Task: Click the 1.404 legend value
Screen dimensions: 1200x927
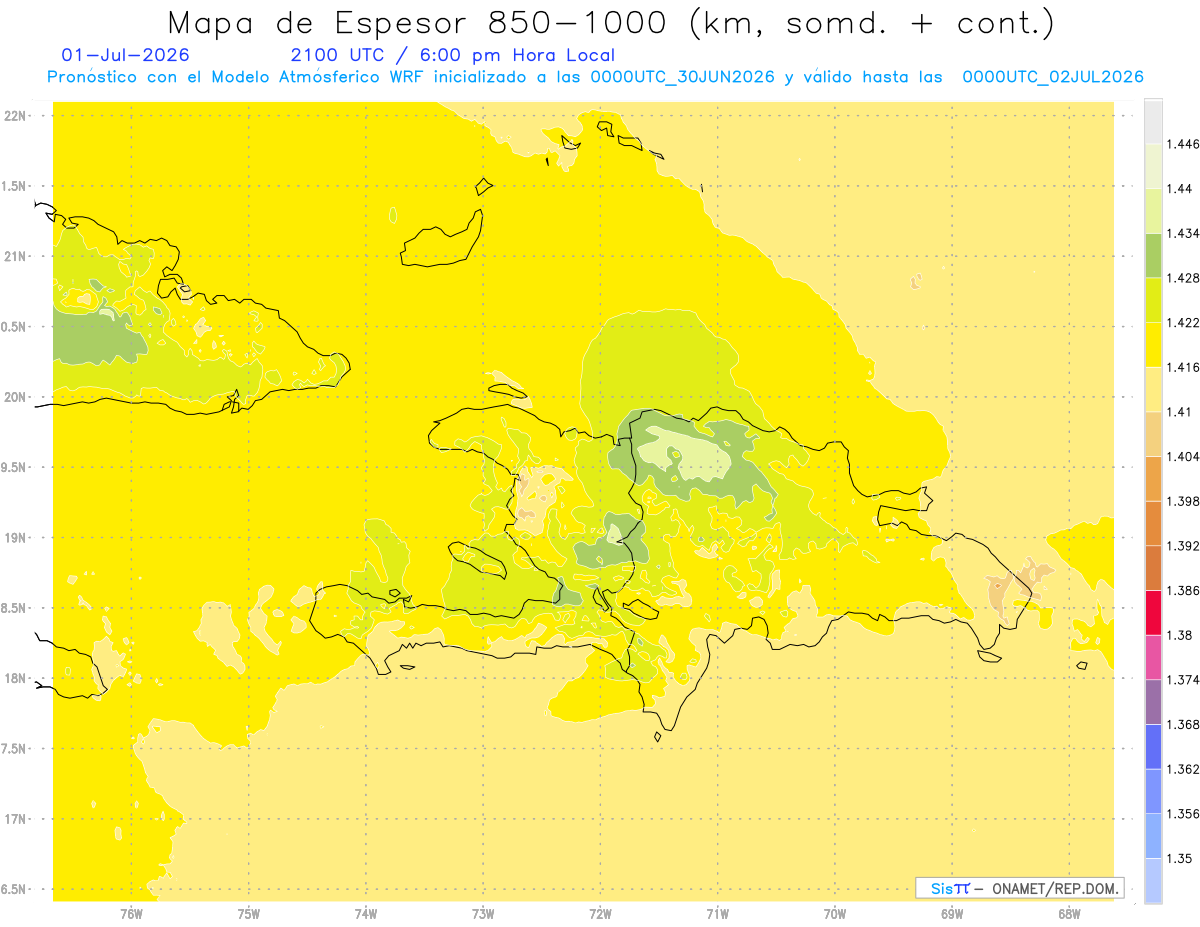Action: 1183,456
